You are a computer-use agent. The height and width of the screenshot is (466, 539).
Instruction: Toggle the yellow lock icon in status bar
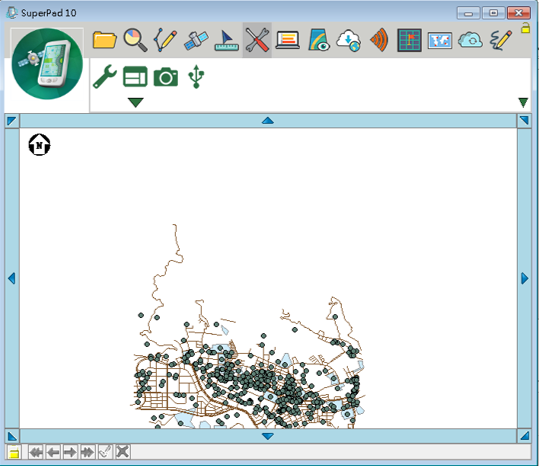pos(14,452)
